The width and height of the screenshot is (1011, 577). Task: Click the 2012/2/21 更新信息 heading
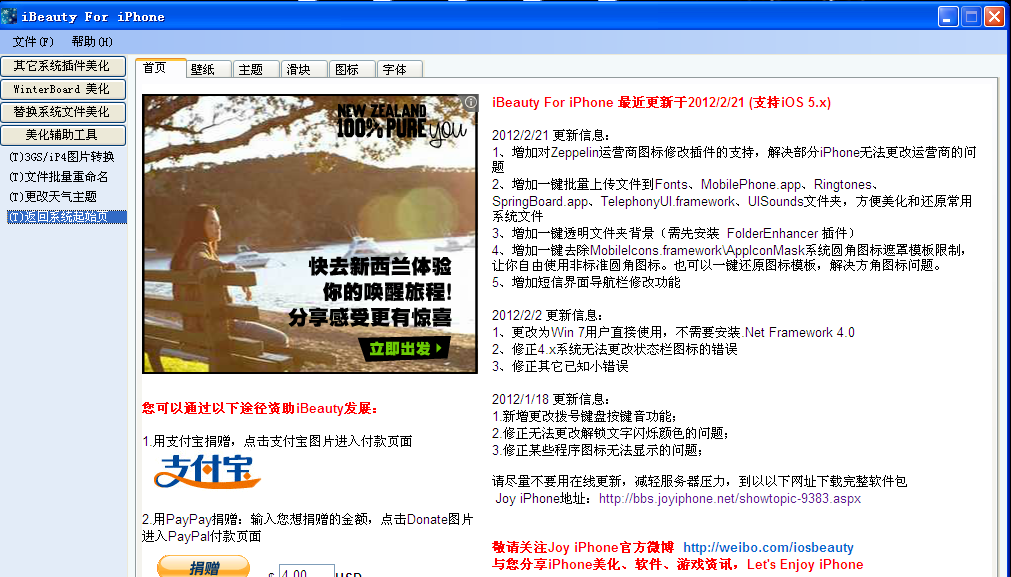pyautogui.click(x=551, y=135)
